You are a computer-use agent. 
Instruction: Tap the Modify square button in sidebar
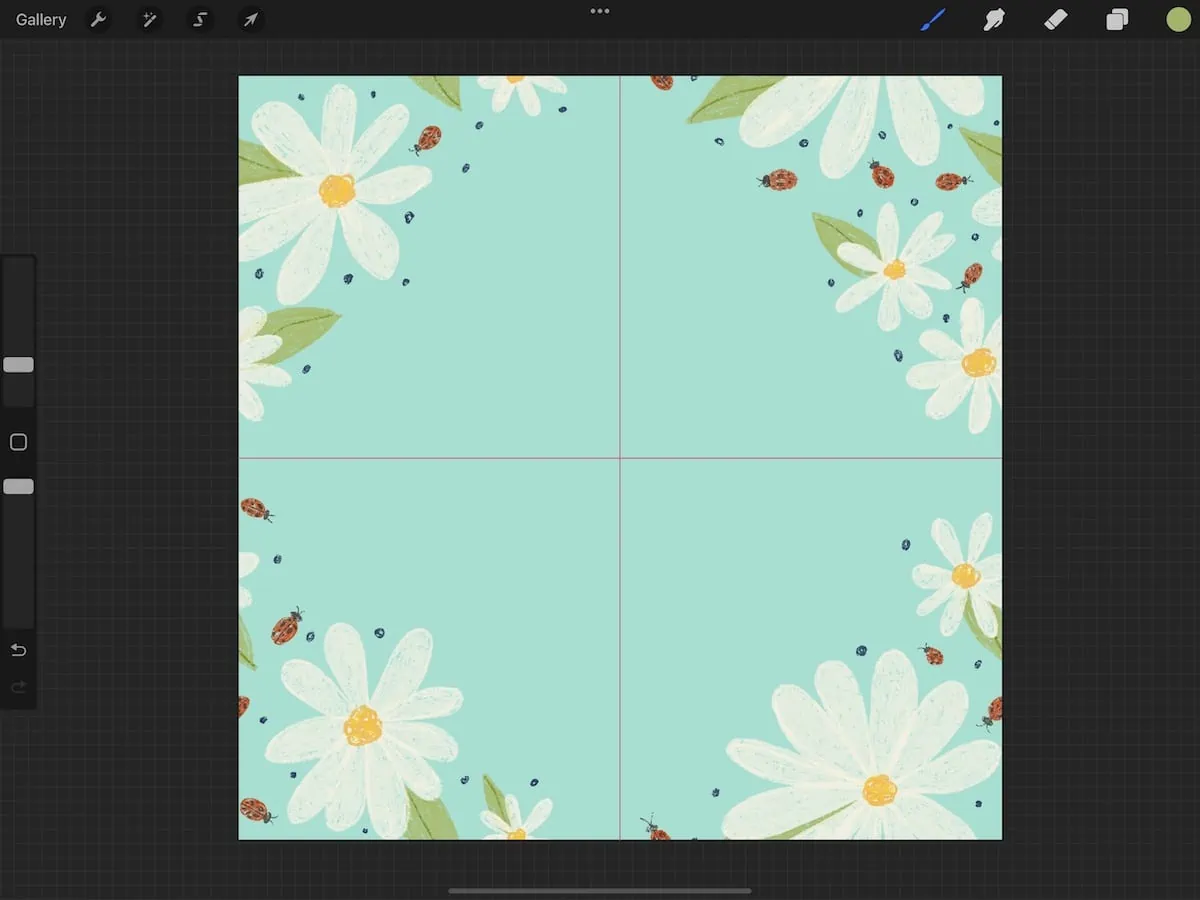(18, 442)
